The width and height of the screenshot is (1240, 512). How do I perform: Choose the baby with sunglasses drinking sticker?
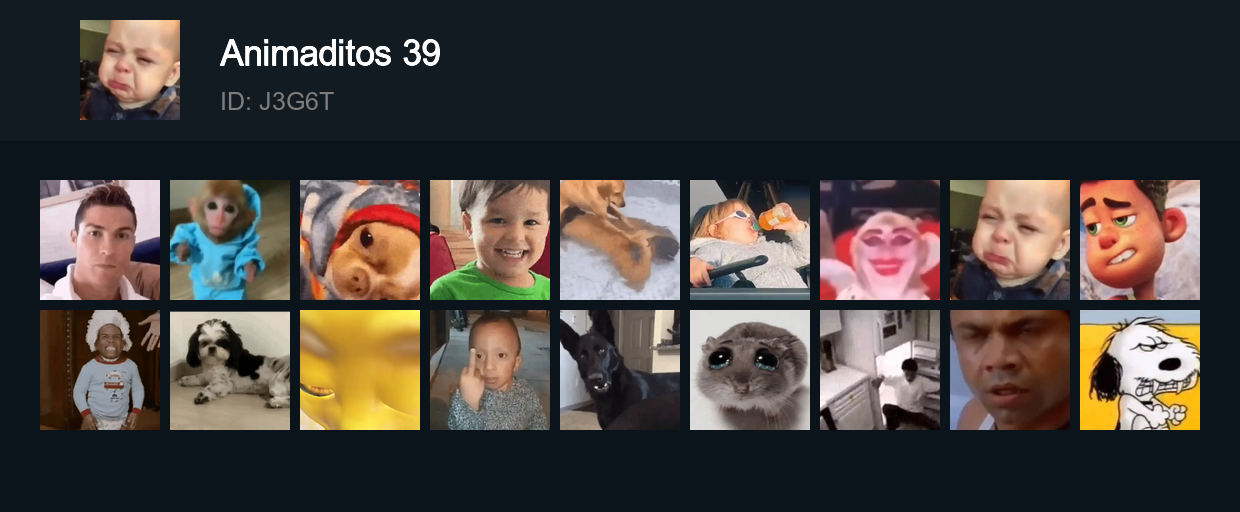pos(750,240)
